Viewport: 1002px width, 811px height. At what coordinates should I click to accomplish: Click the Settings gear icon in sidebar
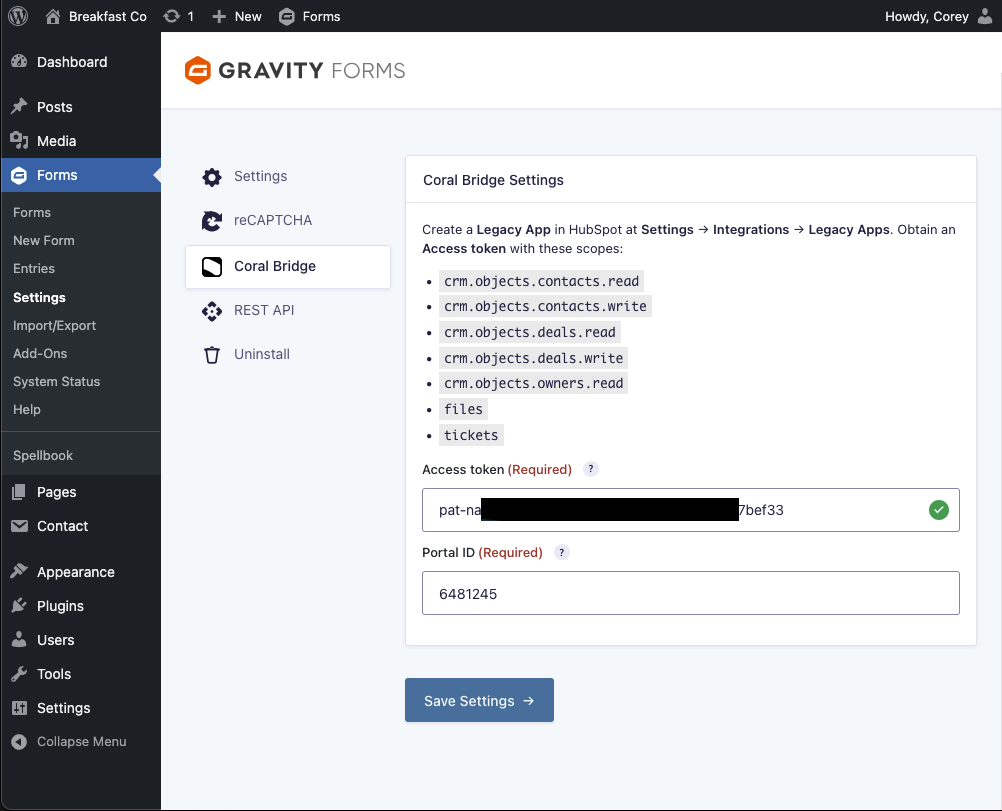pyautogui.click(x=212, y=177)
